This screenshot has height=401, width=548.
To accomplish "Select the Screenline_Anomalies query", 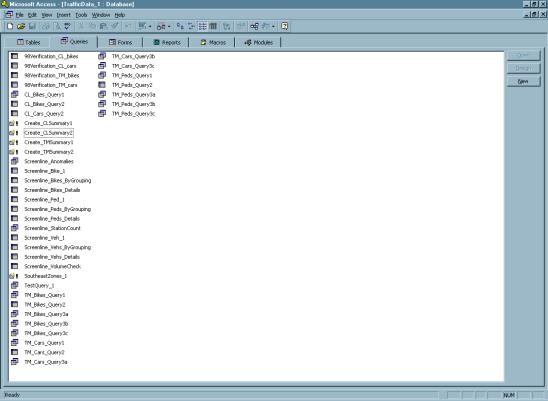I will [49, 162].
